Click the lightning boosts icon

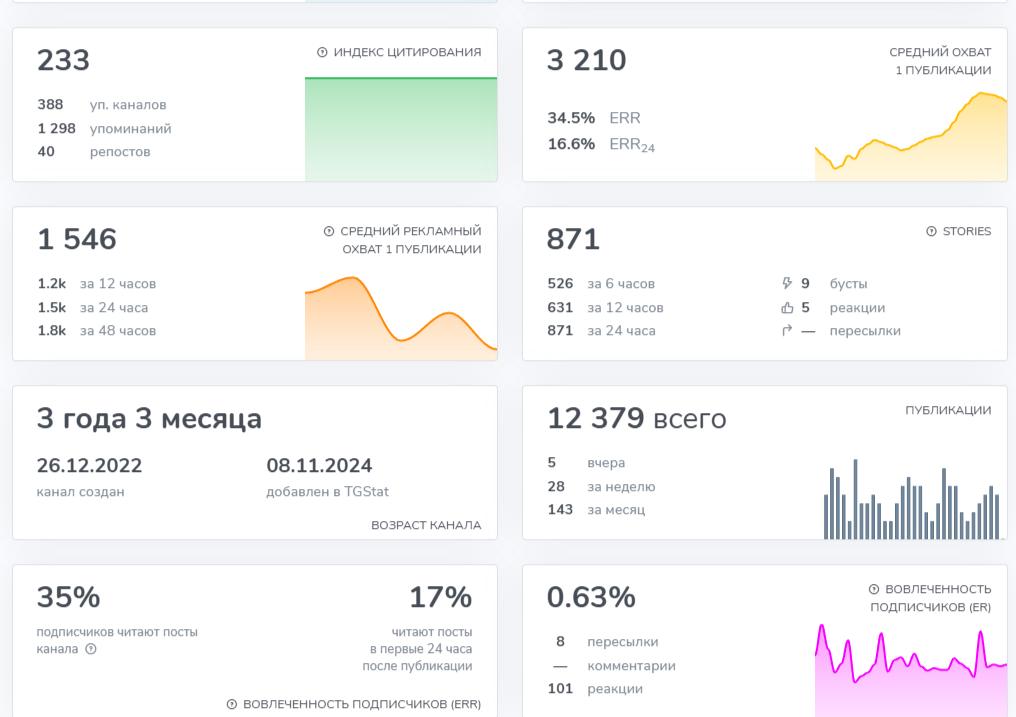787,284
